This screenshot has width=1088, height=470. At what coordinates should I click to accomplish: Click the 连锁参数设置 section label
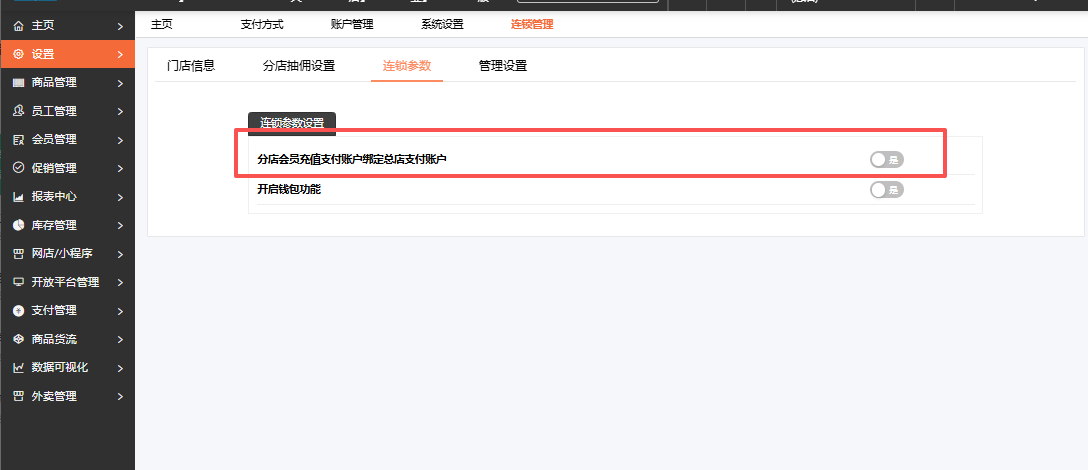tap(292, 123)
